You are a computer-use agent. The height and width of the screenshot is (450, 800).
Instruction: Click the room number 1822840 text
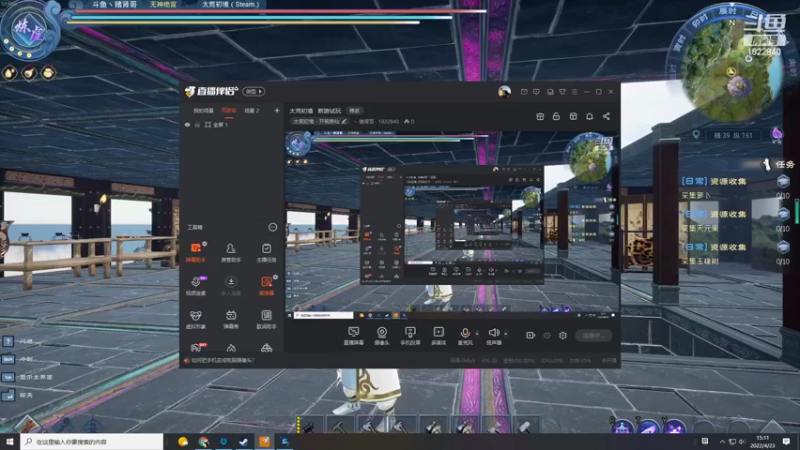389,121
